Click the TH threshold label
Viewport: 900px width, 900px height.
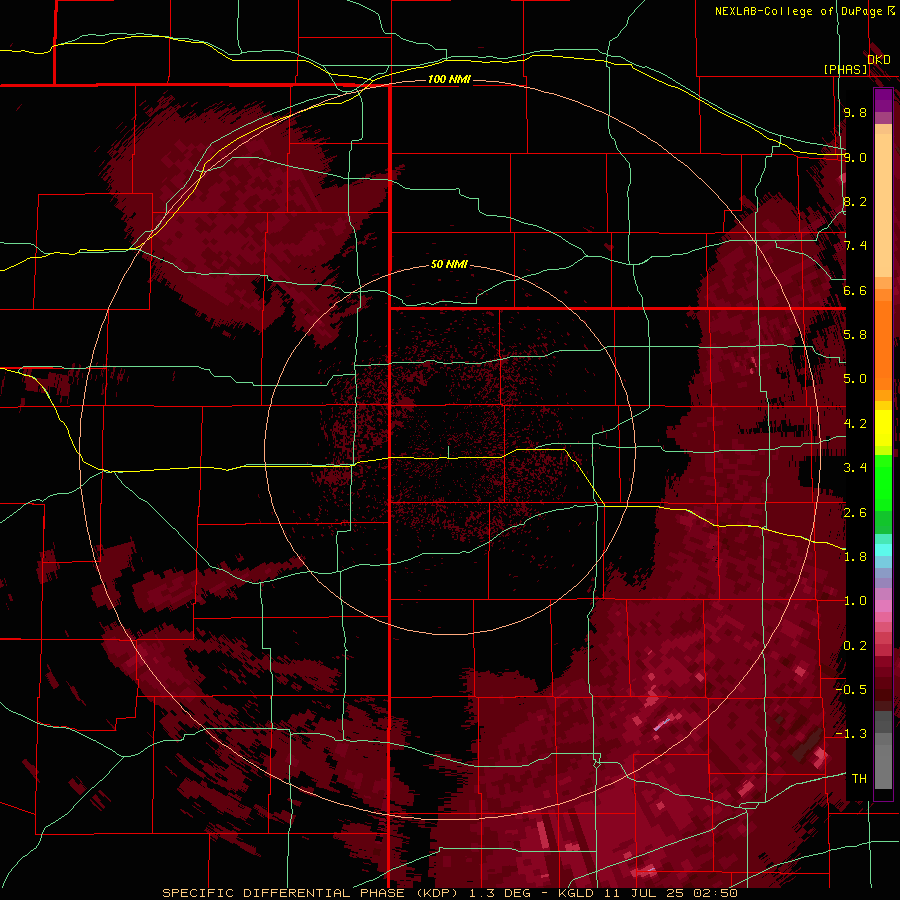859,779
